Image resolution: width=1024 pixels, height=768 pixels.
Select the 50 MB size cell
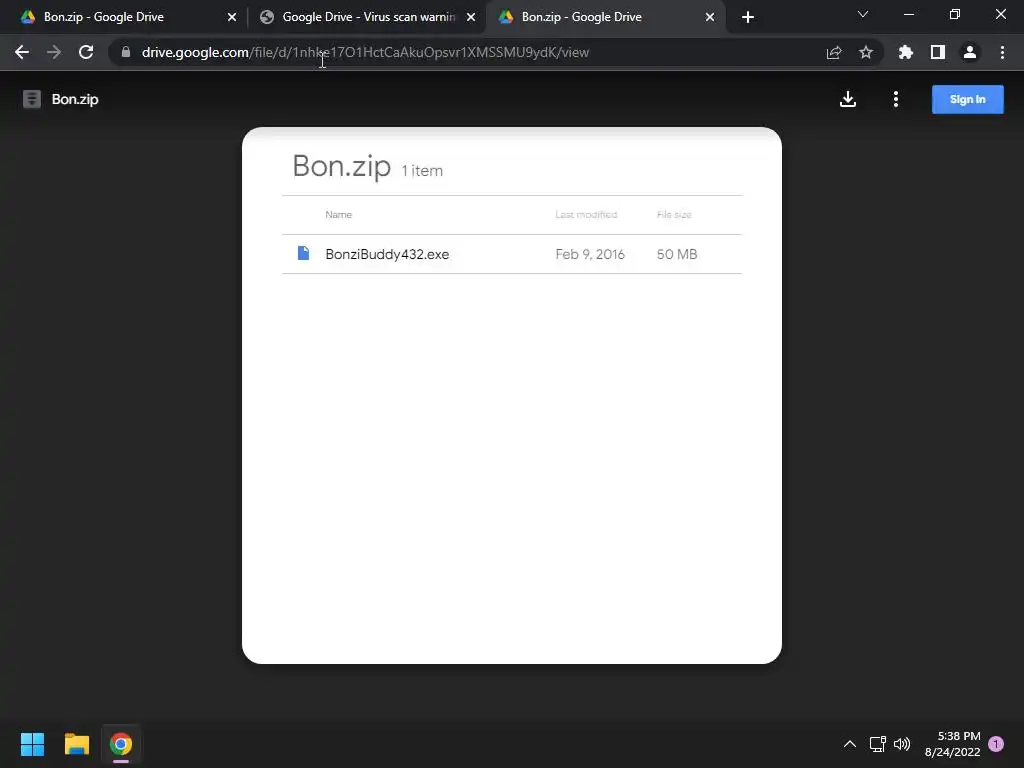[x=677, y=254]
